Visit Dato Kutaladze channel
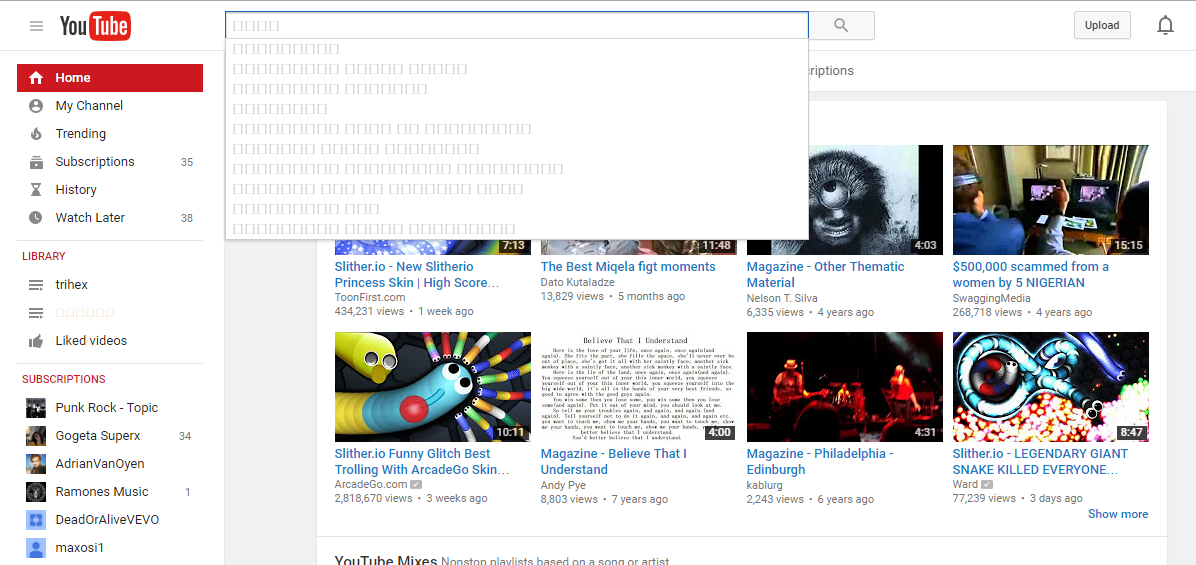The width and height of the screenshot is (1196, 565). pos(577,282)
